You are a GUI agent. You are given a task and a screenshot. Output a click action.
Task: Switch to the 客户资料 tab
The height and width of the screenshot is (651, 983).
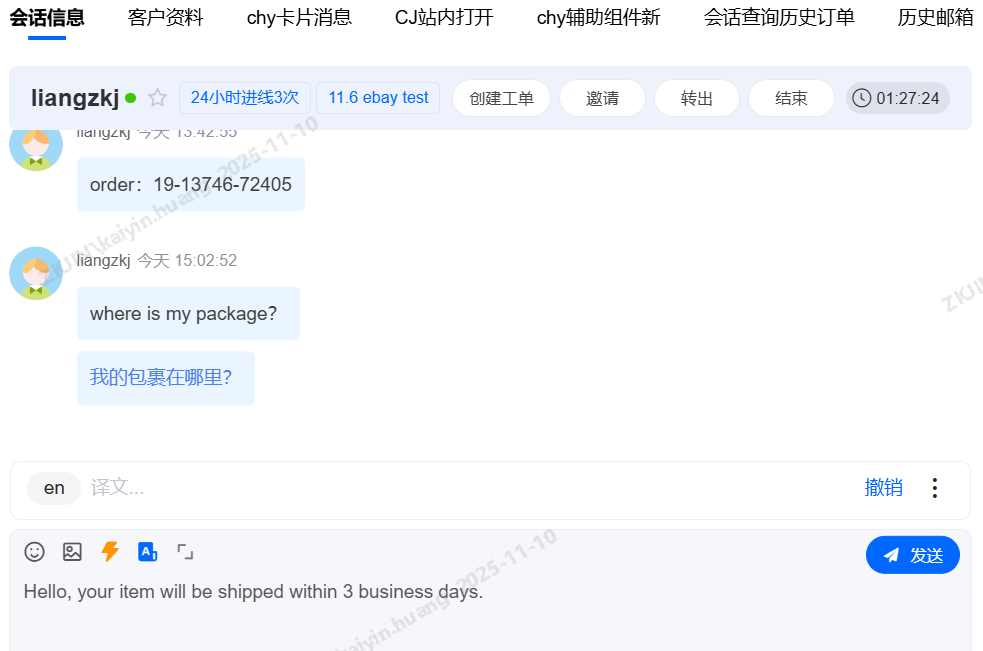click(x=166, y=18)
